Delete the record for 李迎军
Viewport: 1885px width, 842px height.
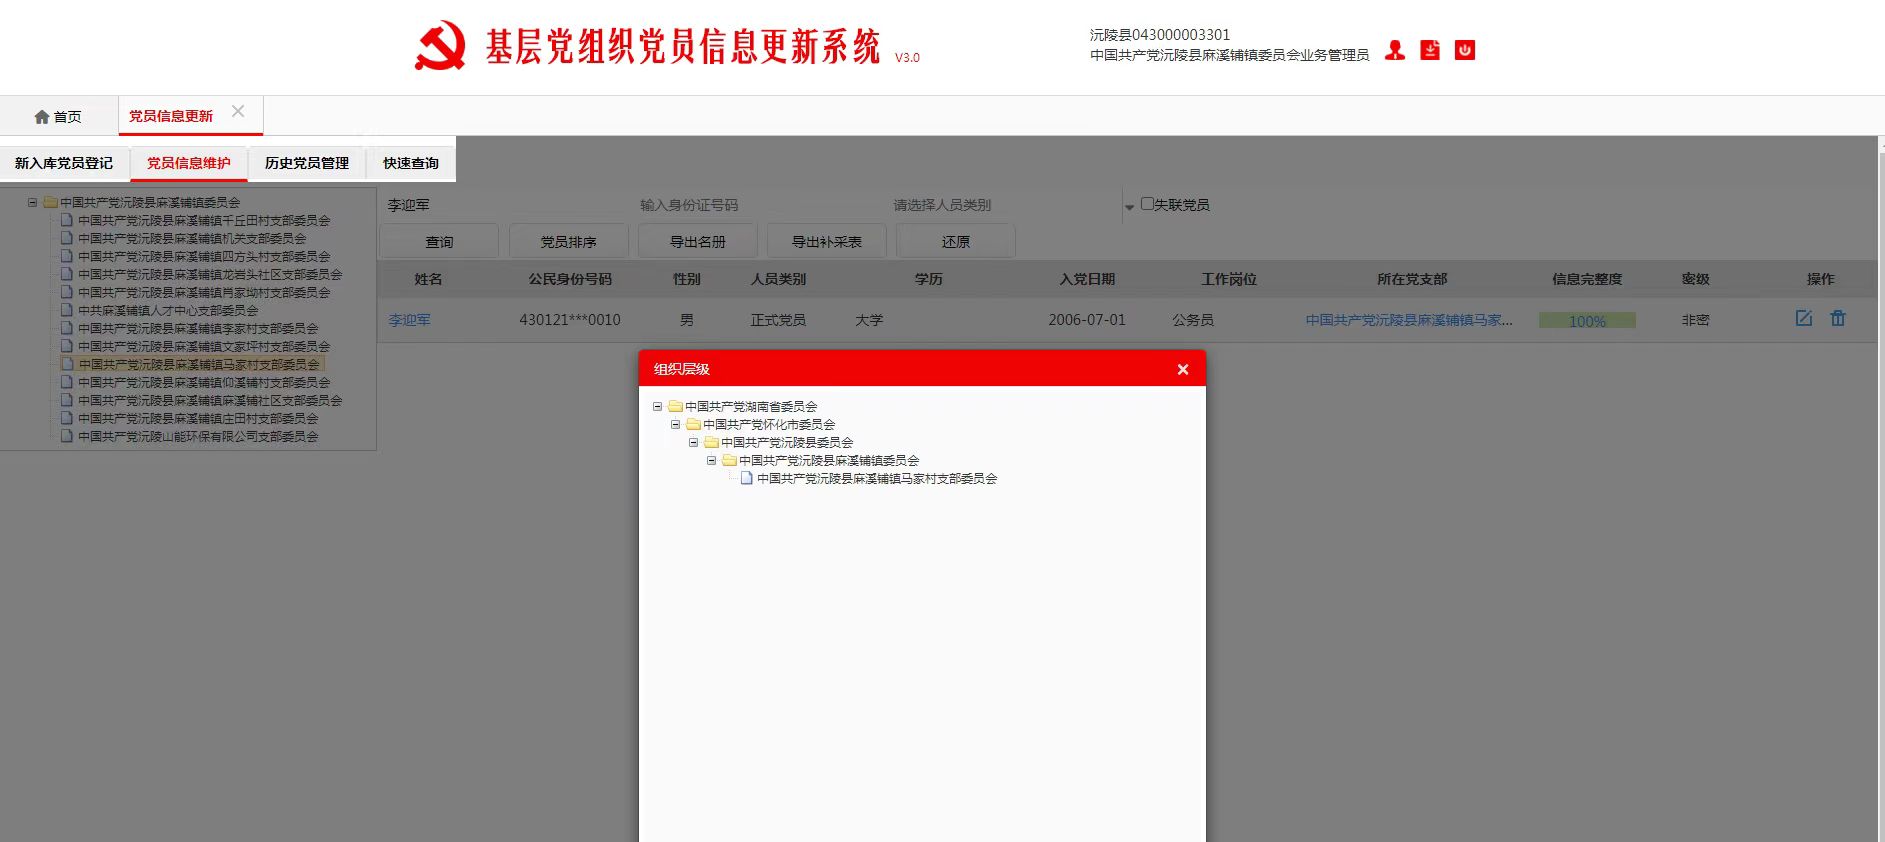(1838, 318)
